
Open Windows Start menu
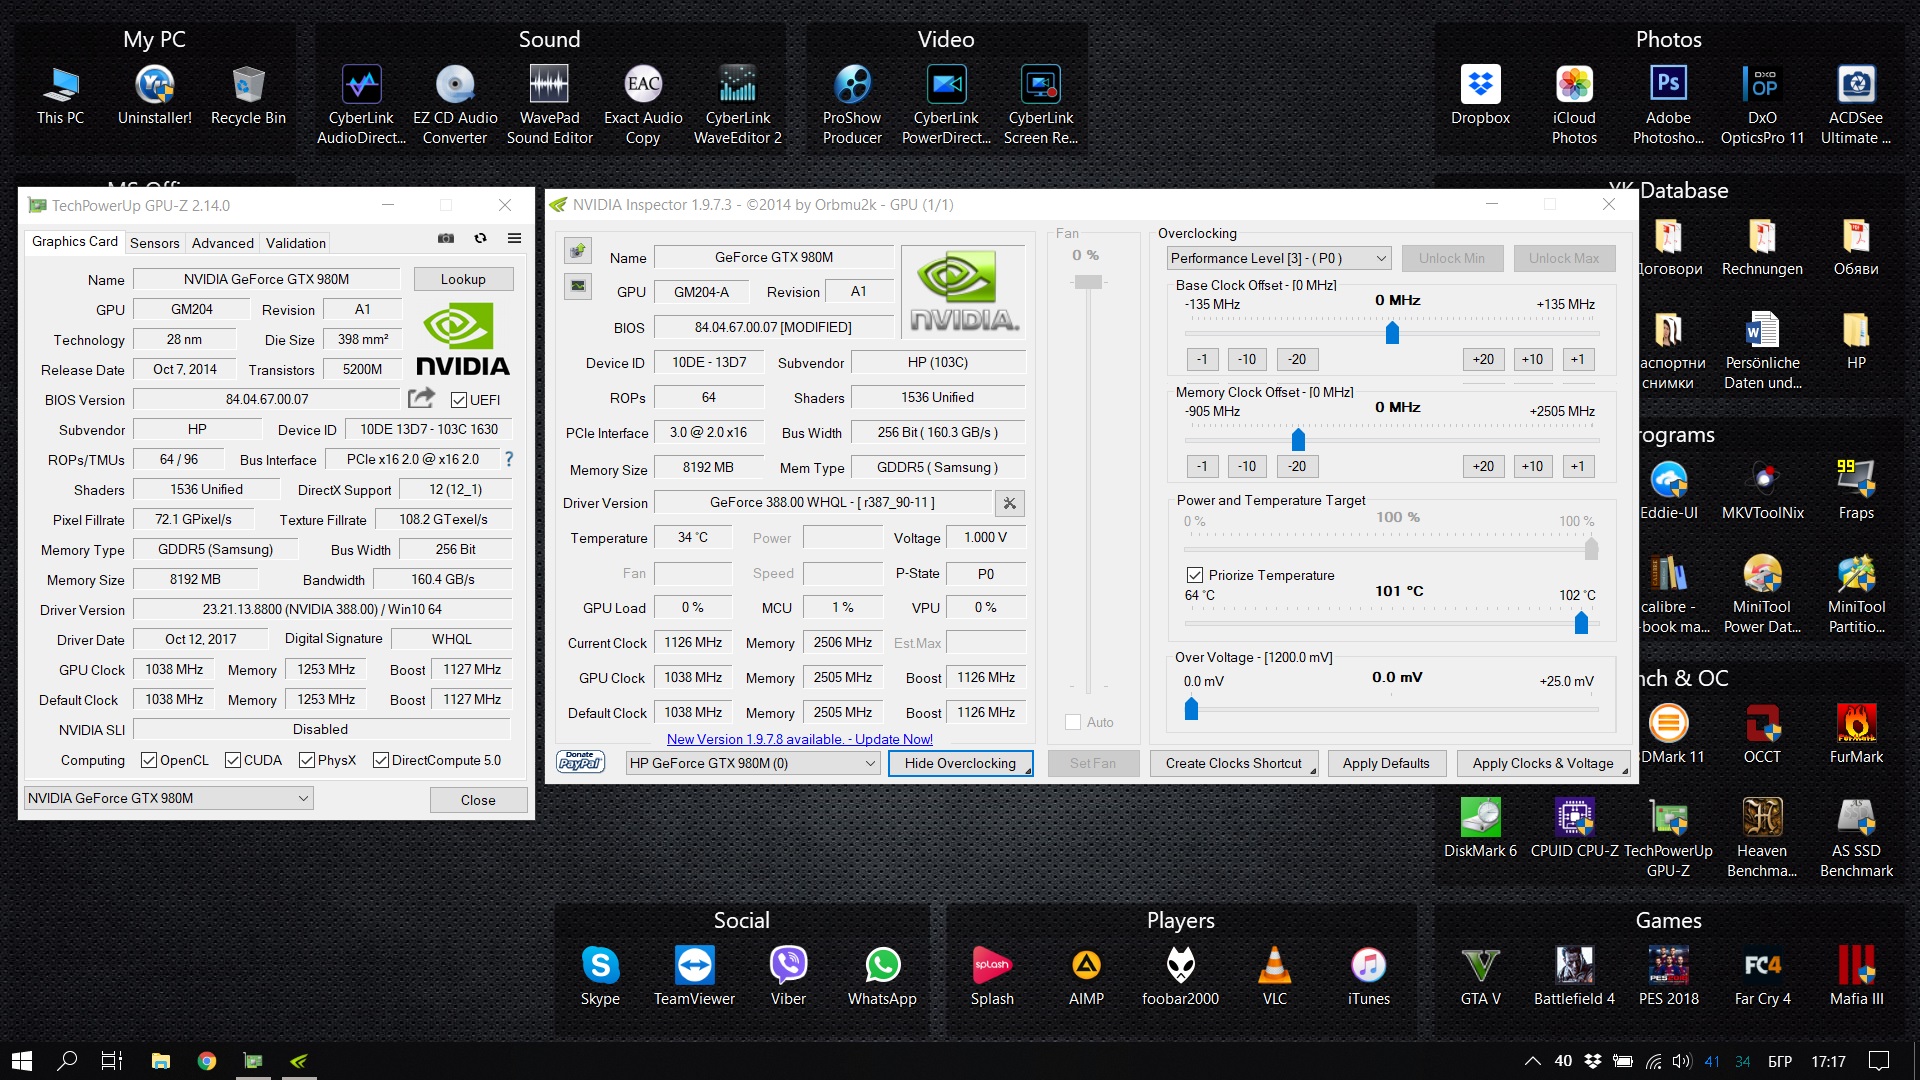[22, 1060]
